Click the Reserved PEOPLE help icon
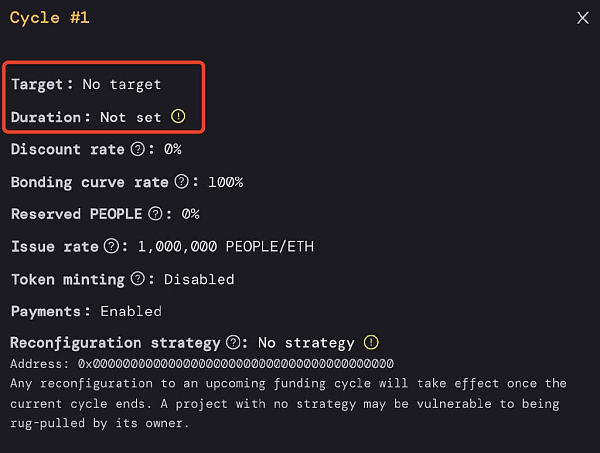 click(155, 213)
